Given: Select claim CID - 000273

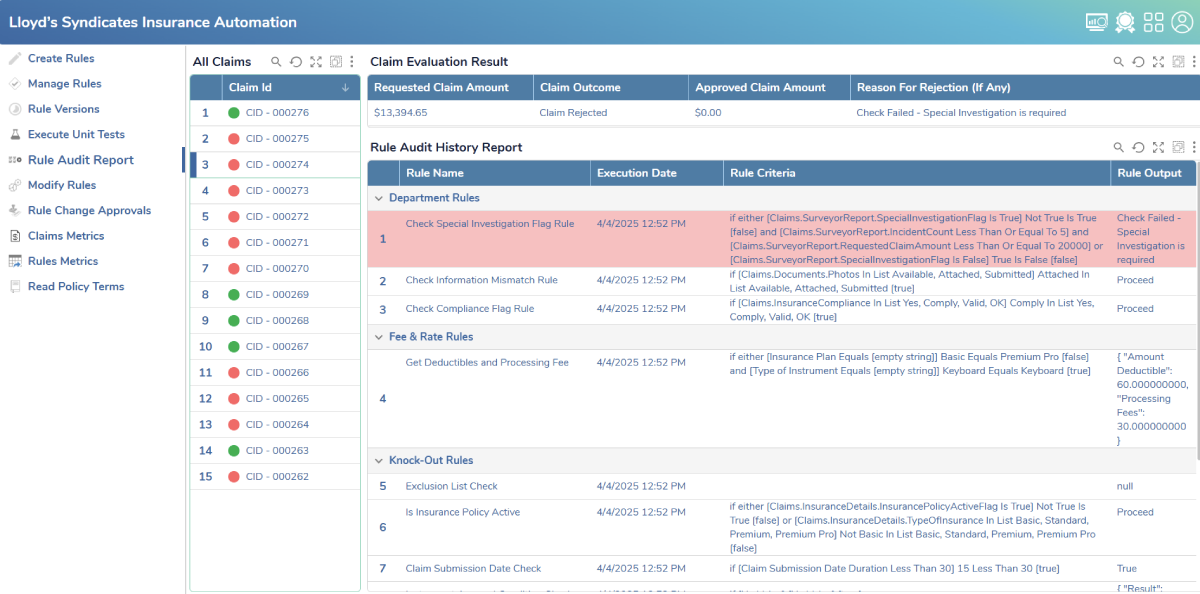Looking at the screenshot, I should click(275, 191).
